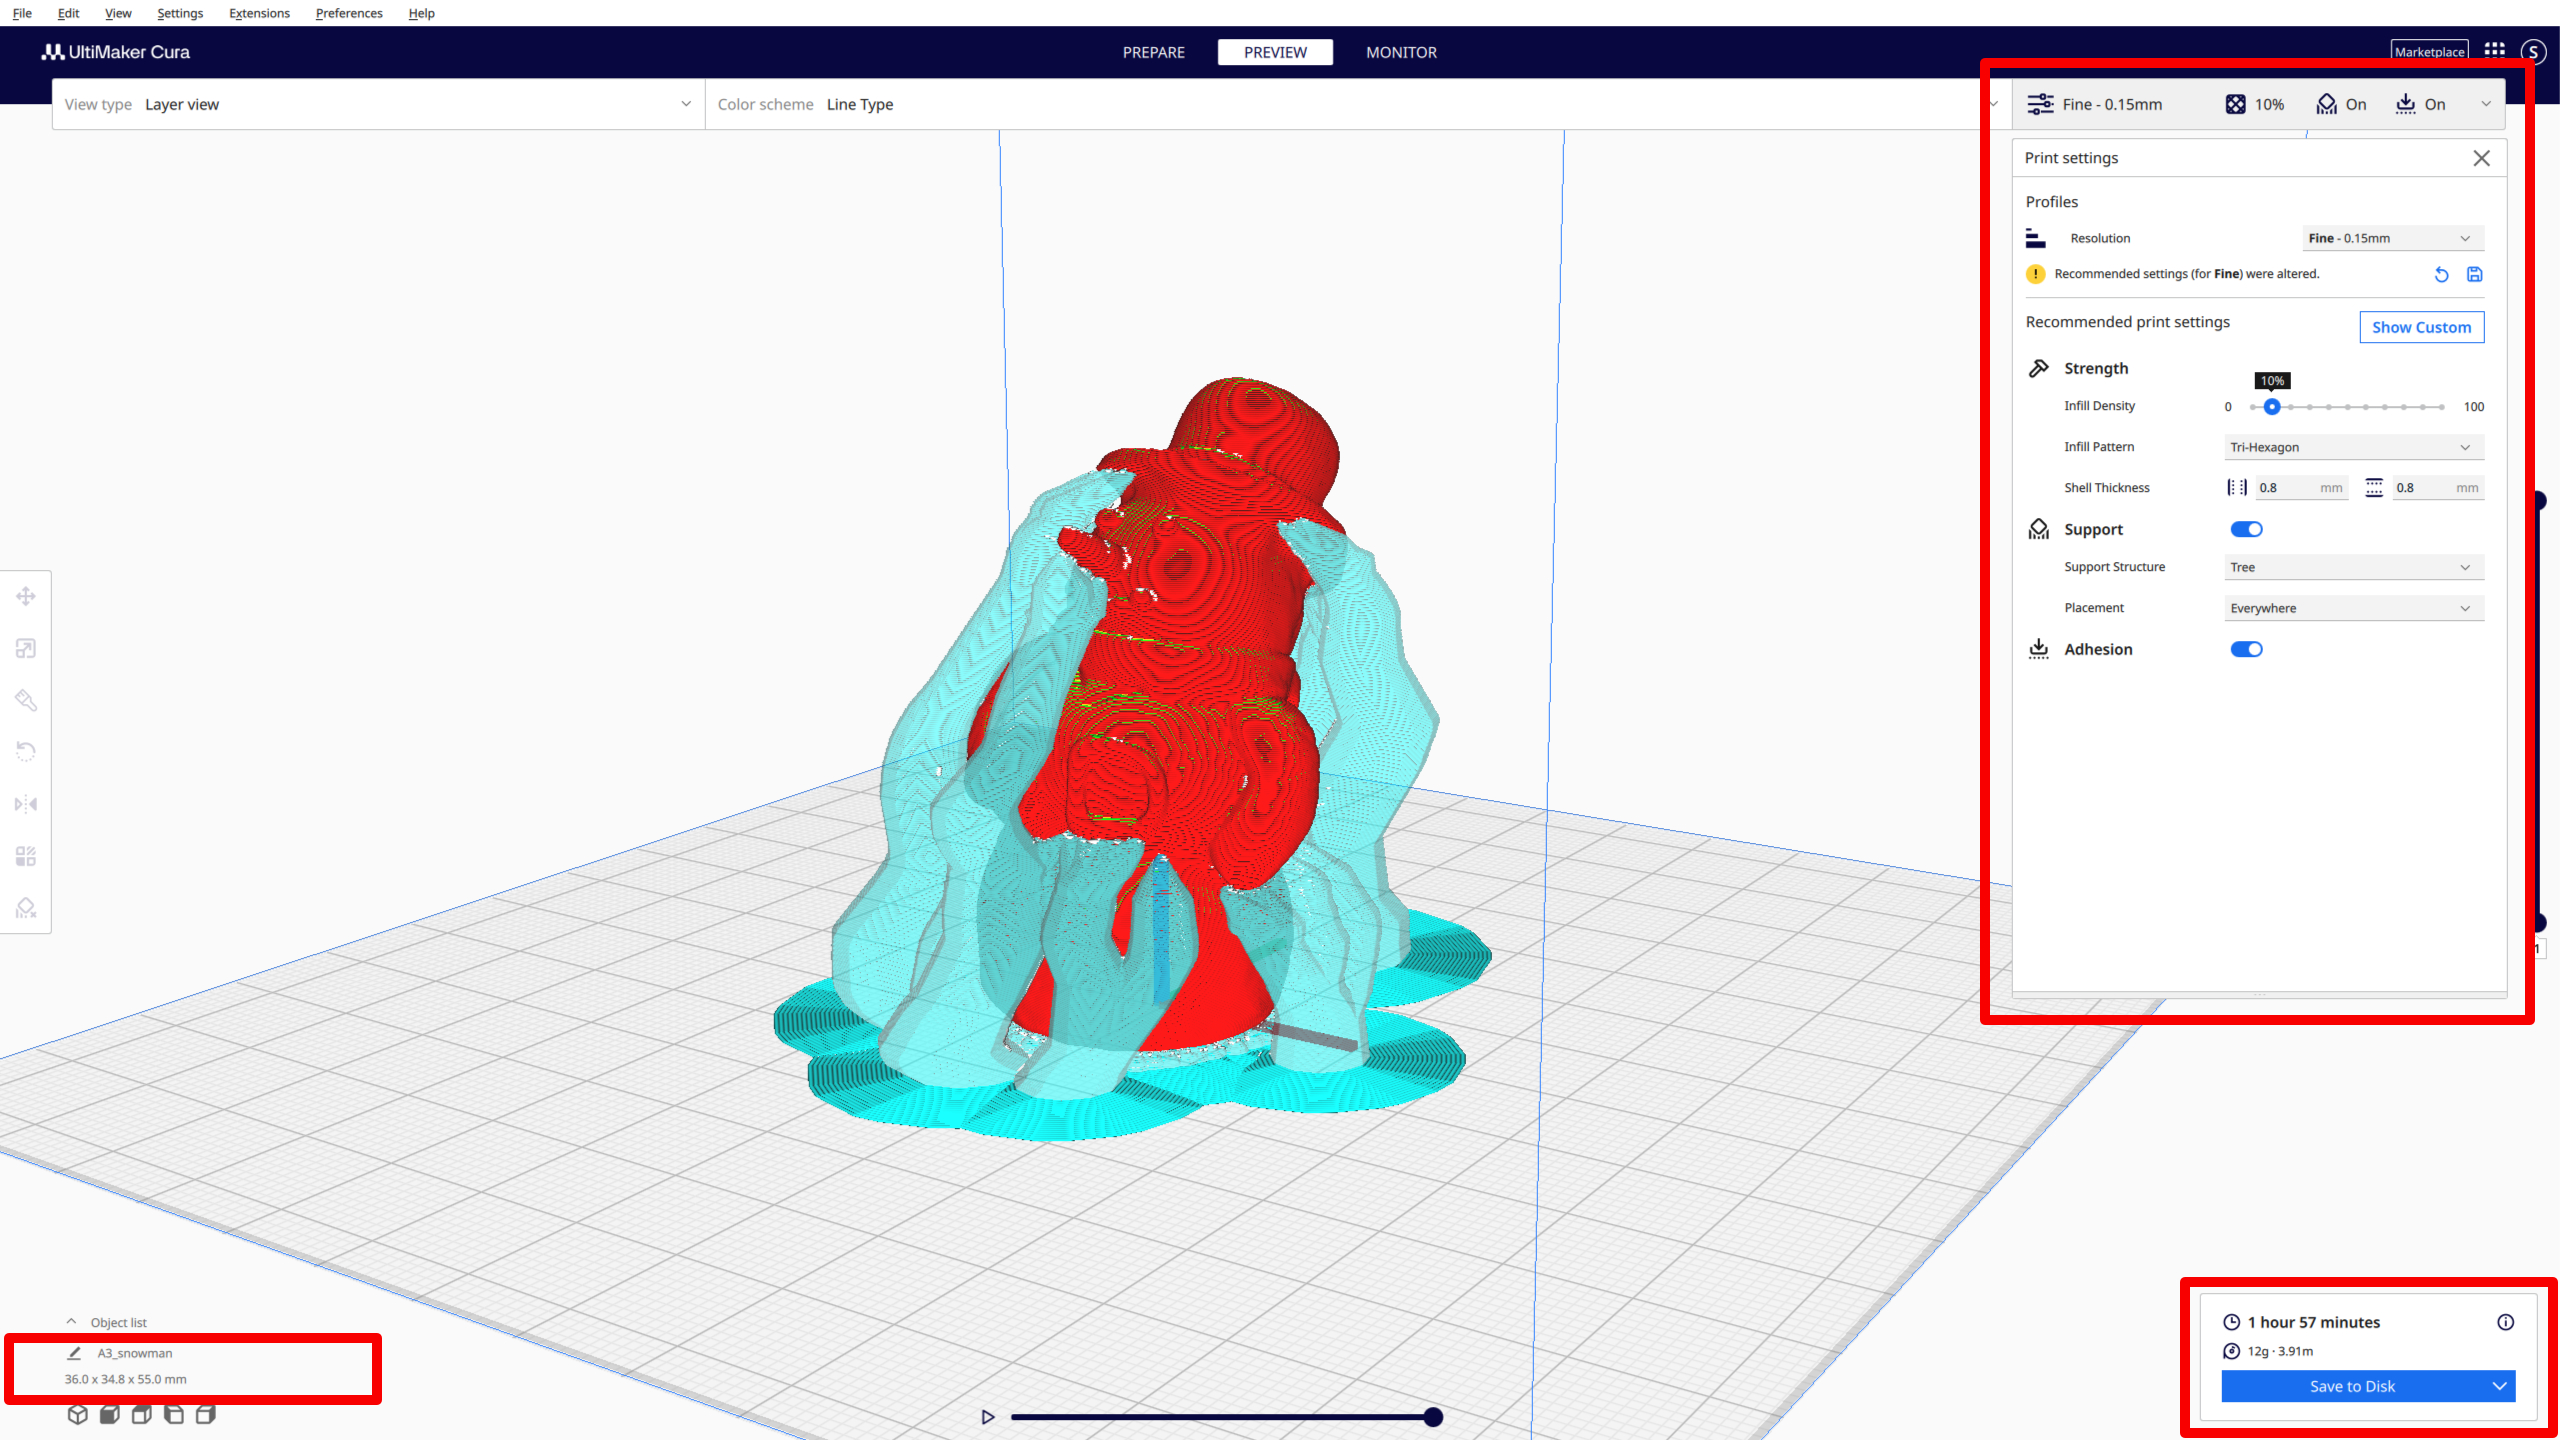Screen dimensions: 2560x1440
Task: Select the Move tool in left toolbar
Action: [x=26, y=597]
